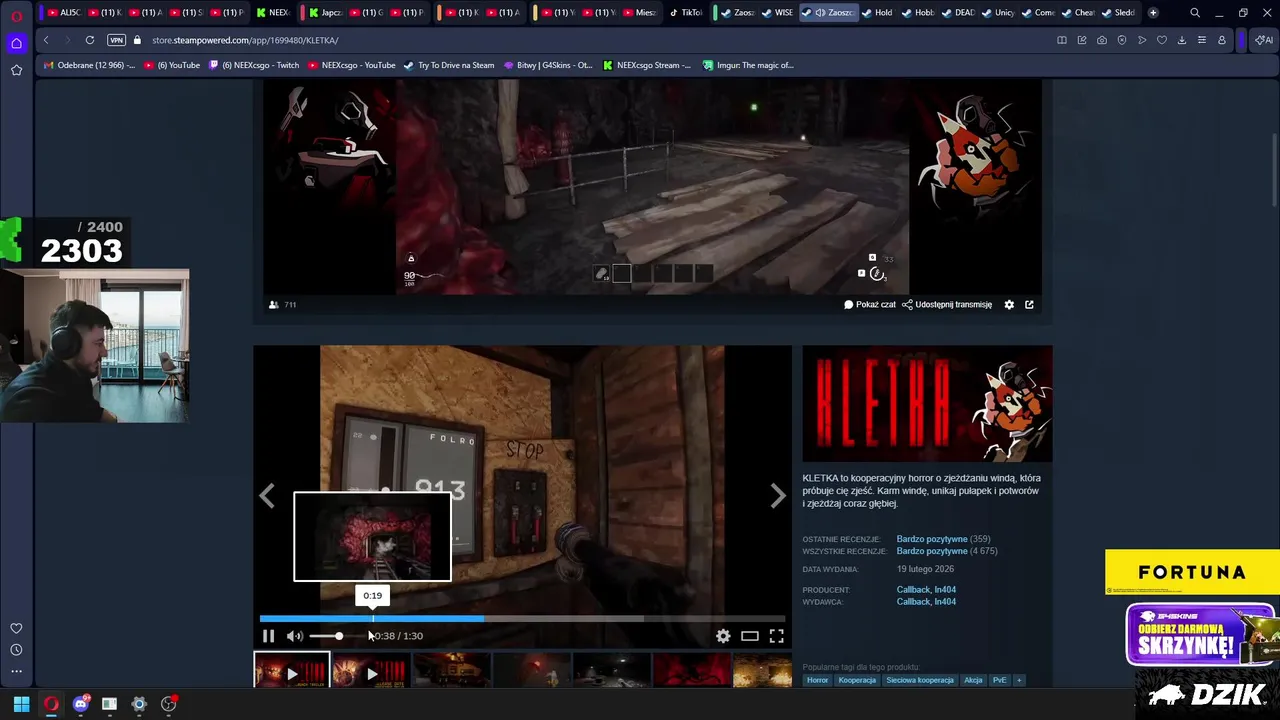The height and width of the screenshot is (720, 1280).
Task: Open the third screenshot thumbnail
Action: [450, 670]
